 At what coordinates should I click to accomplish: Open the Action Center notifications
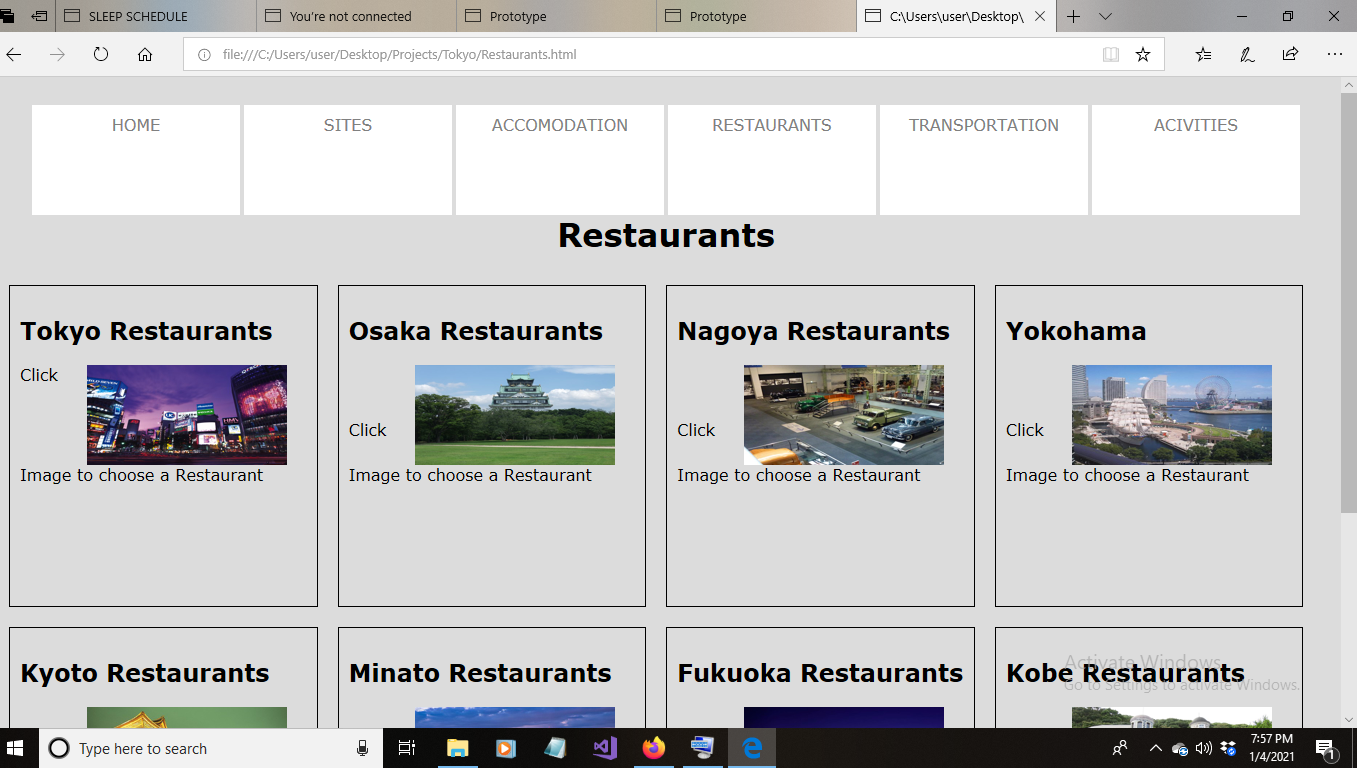coord(1326,748)
